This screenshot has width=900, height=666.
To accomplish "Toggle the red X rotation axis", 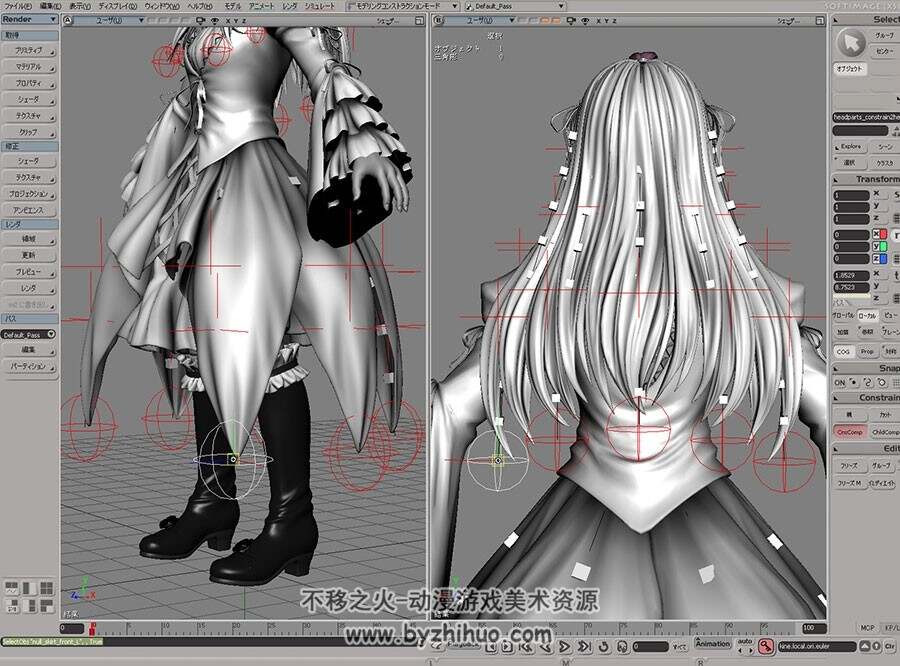I will tap(880, 234).
